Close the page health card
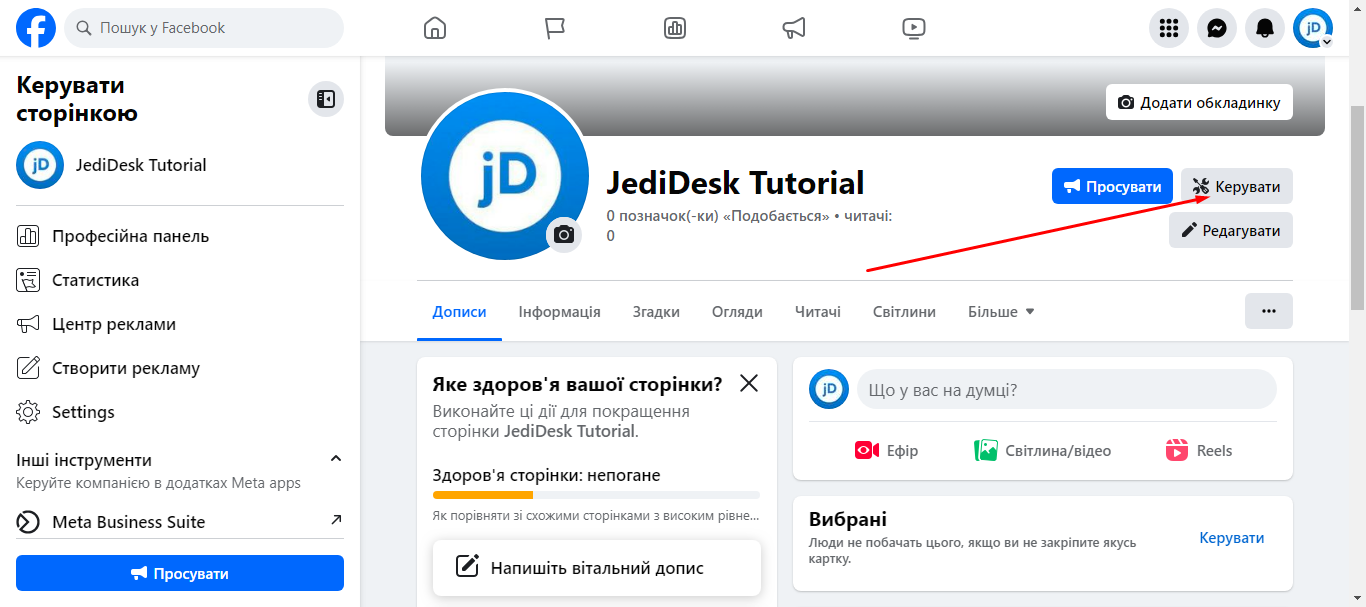Viewport: 1366px width, 607px height. [749, 383]
